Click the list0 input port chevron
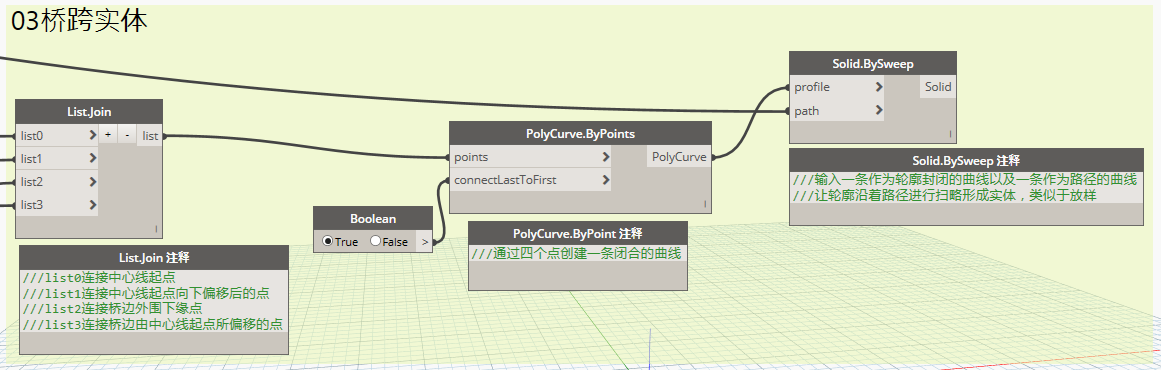 pos(93,135)
